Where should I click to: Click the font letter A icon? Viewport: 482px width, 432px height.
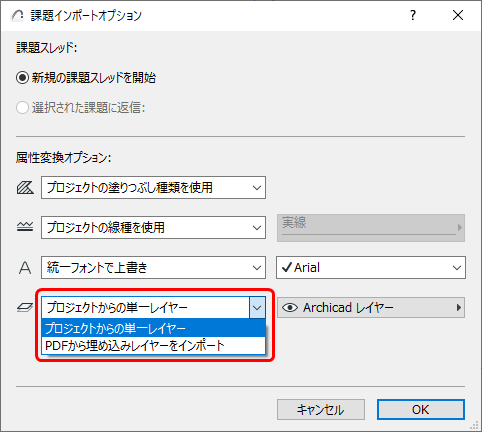(x=25, y=268)
